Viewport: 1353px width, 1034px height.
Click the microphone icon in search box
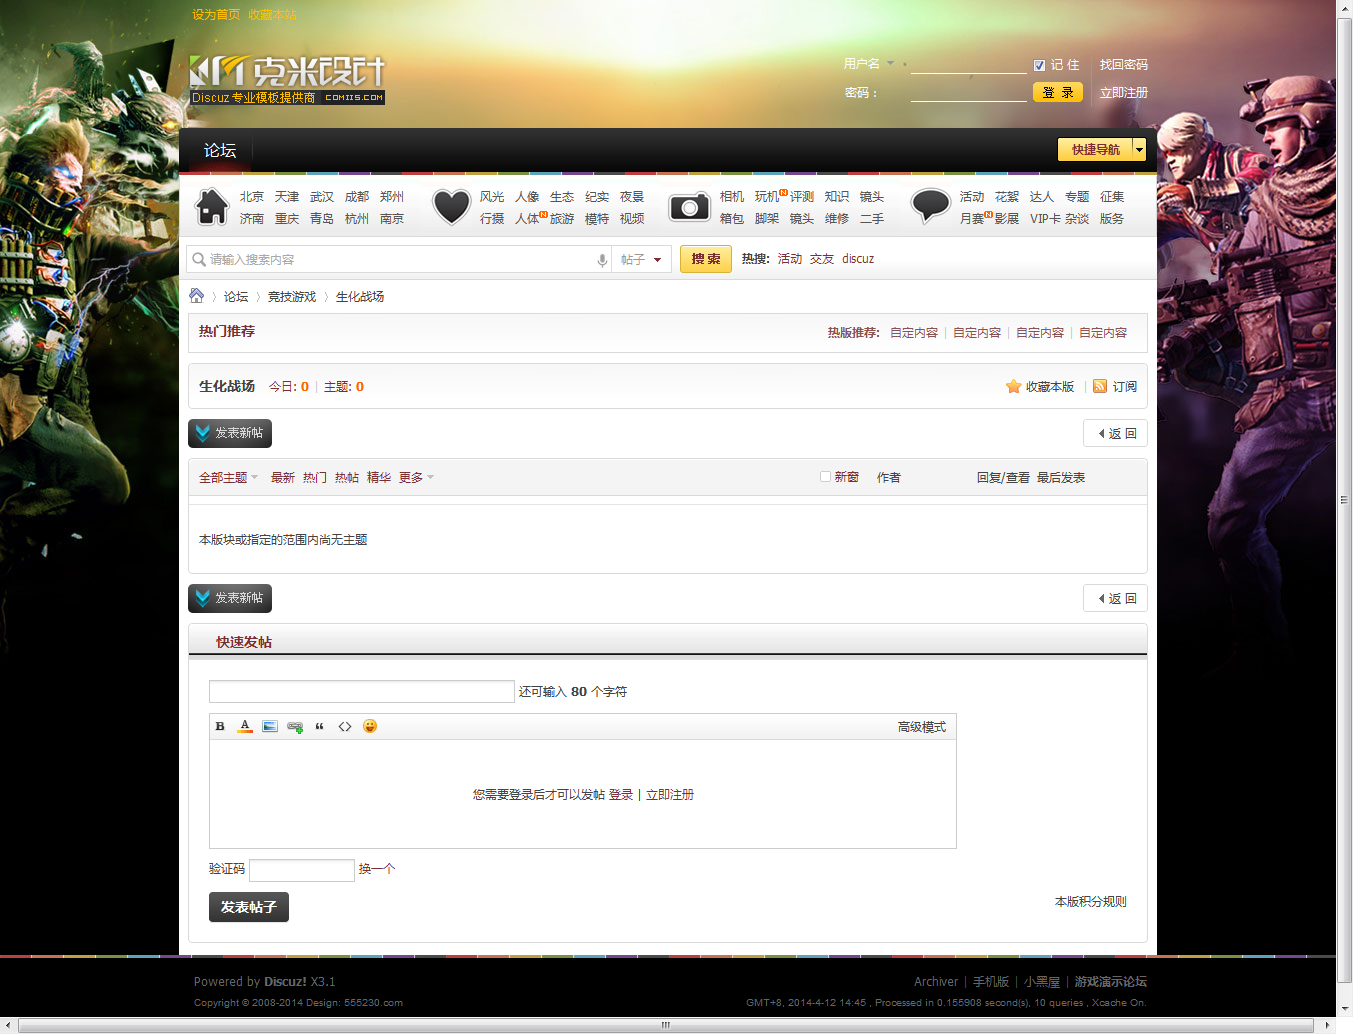(x=602, y=260)
